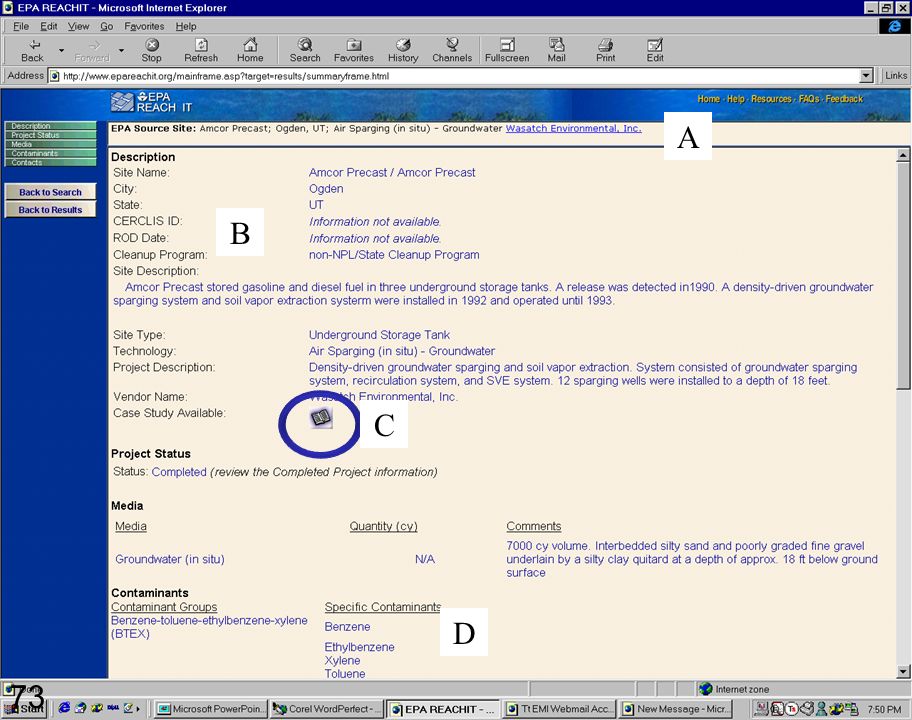Switch to Microsoft PowerPoint taskbar button
Image resolution: width=912 pixels, height=720 pixels.
pyautogui.click(x=211, y=709)
